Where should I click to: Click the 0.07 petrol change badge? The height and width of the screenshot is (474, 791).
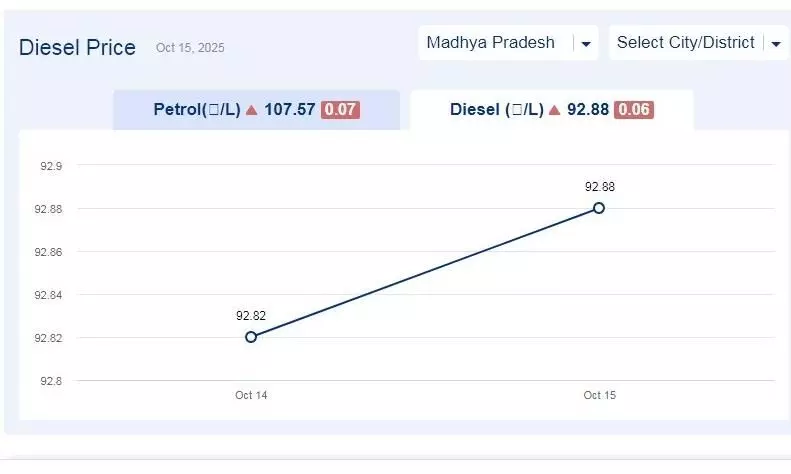(340, 110)
